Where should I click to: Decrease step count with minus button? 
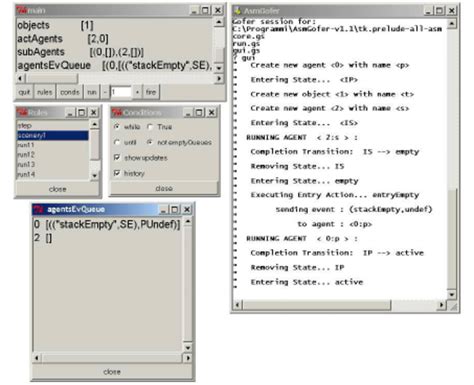pos(105,92)
